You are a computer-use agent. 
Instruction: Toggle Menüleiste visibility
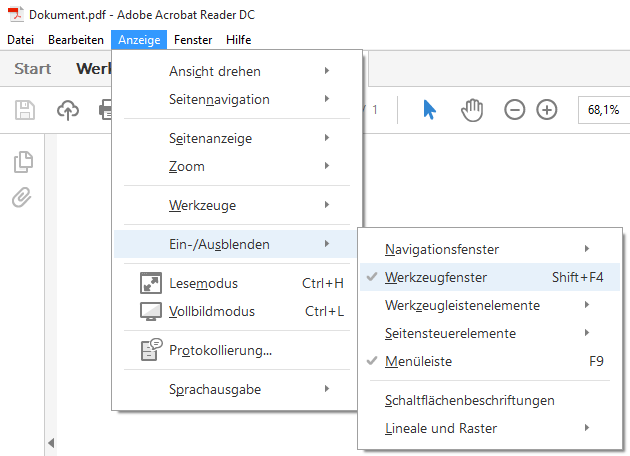pyautogui.click(x=490, y=361)
